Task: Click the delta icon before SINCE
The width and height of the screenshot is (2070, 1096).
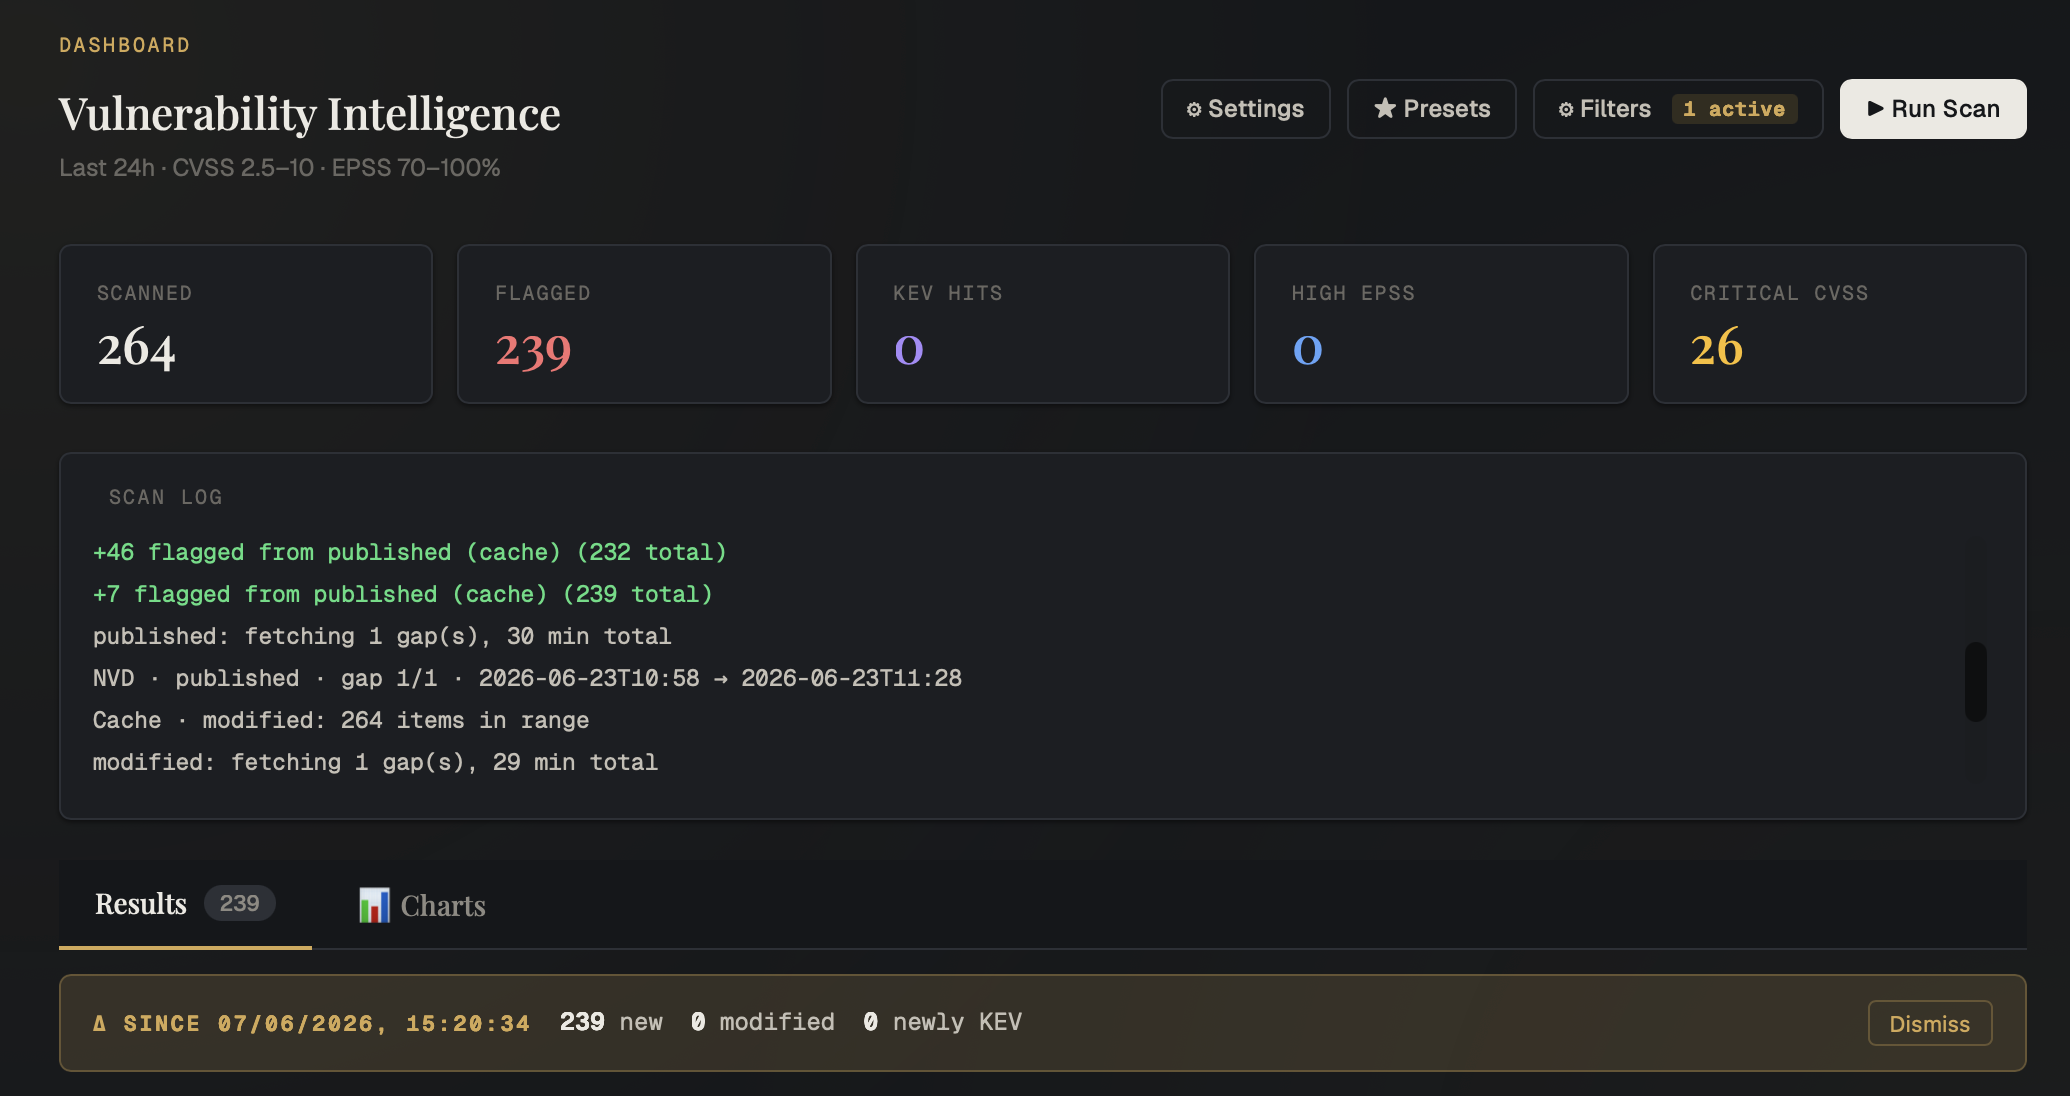Action: (x=99, y=1023)
